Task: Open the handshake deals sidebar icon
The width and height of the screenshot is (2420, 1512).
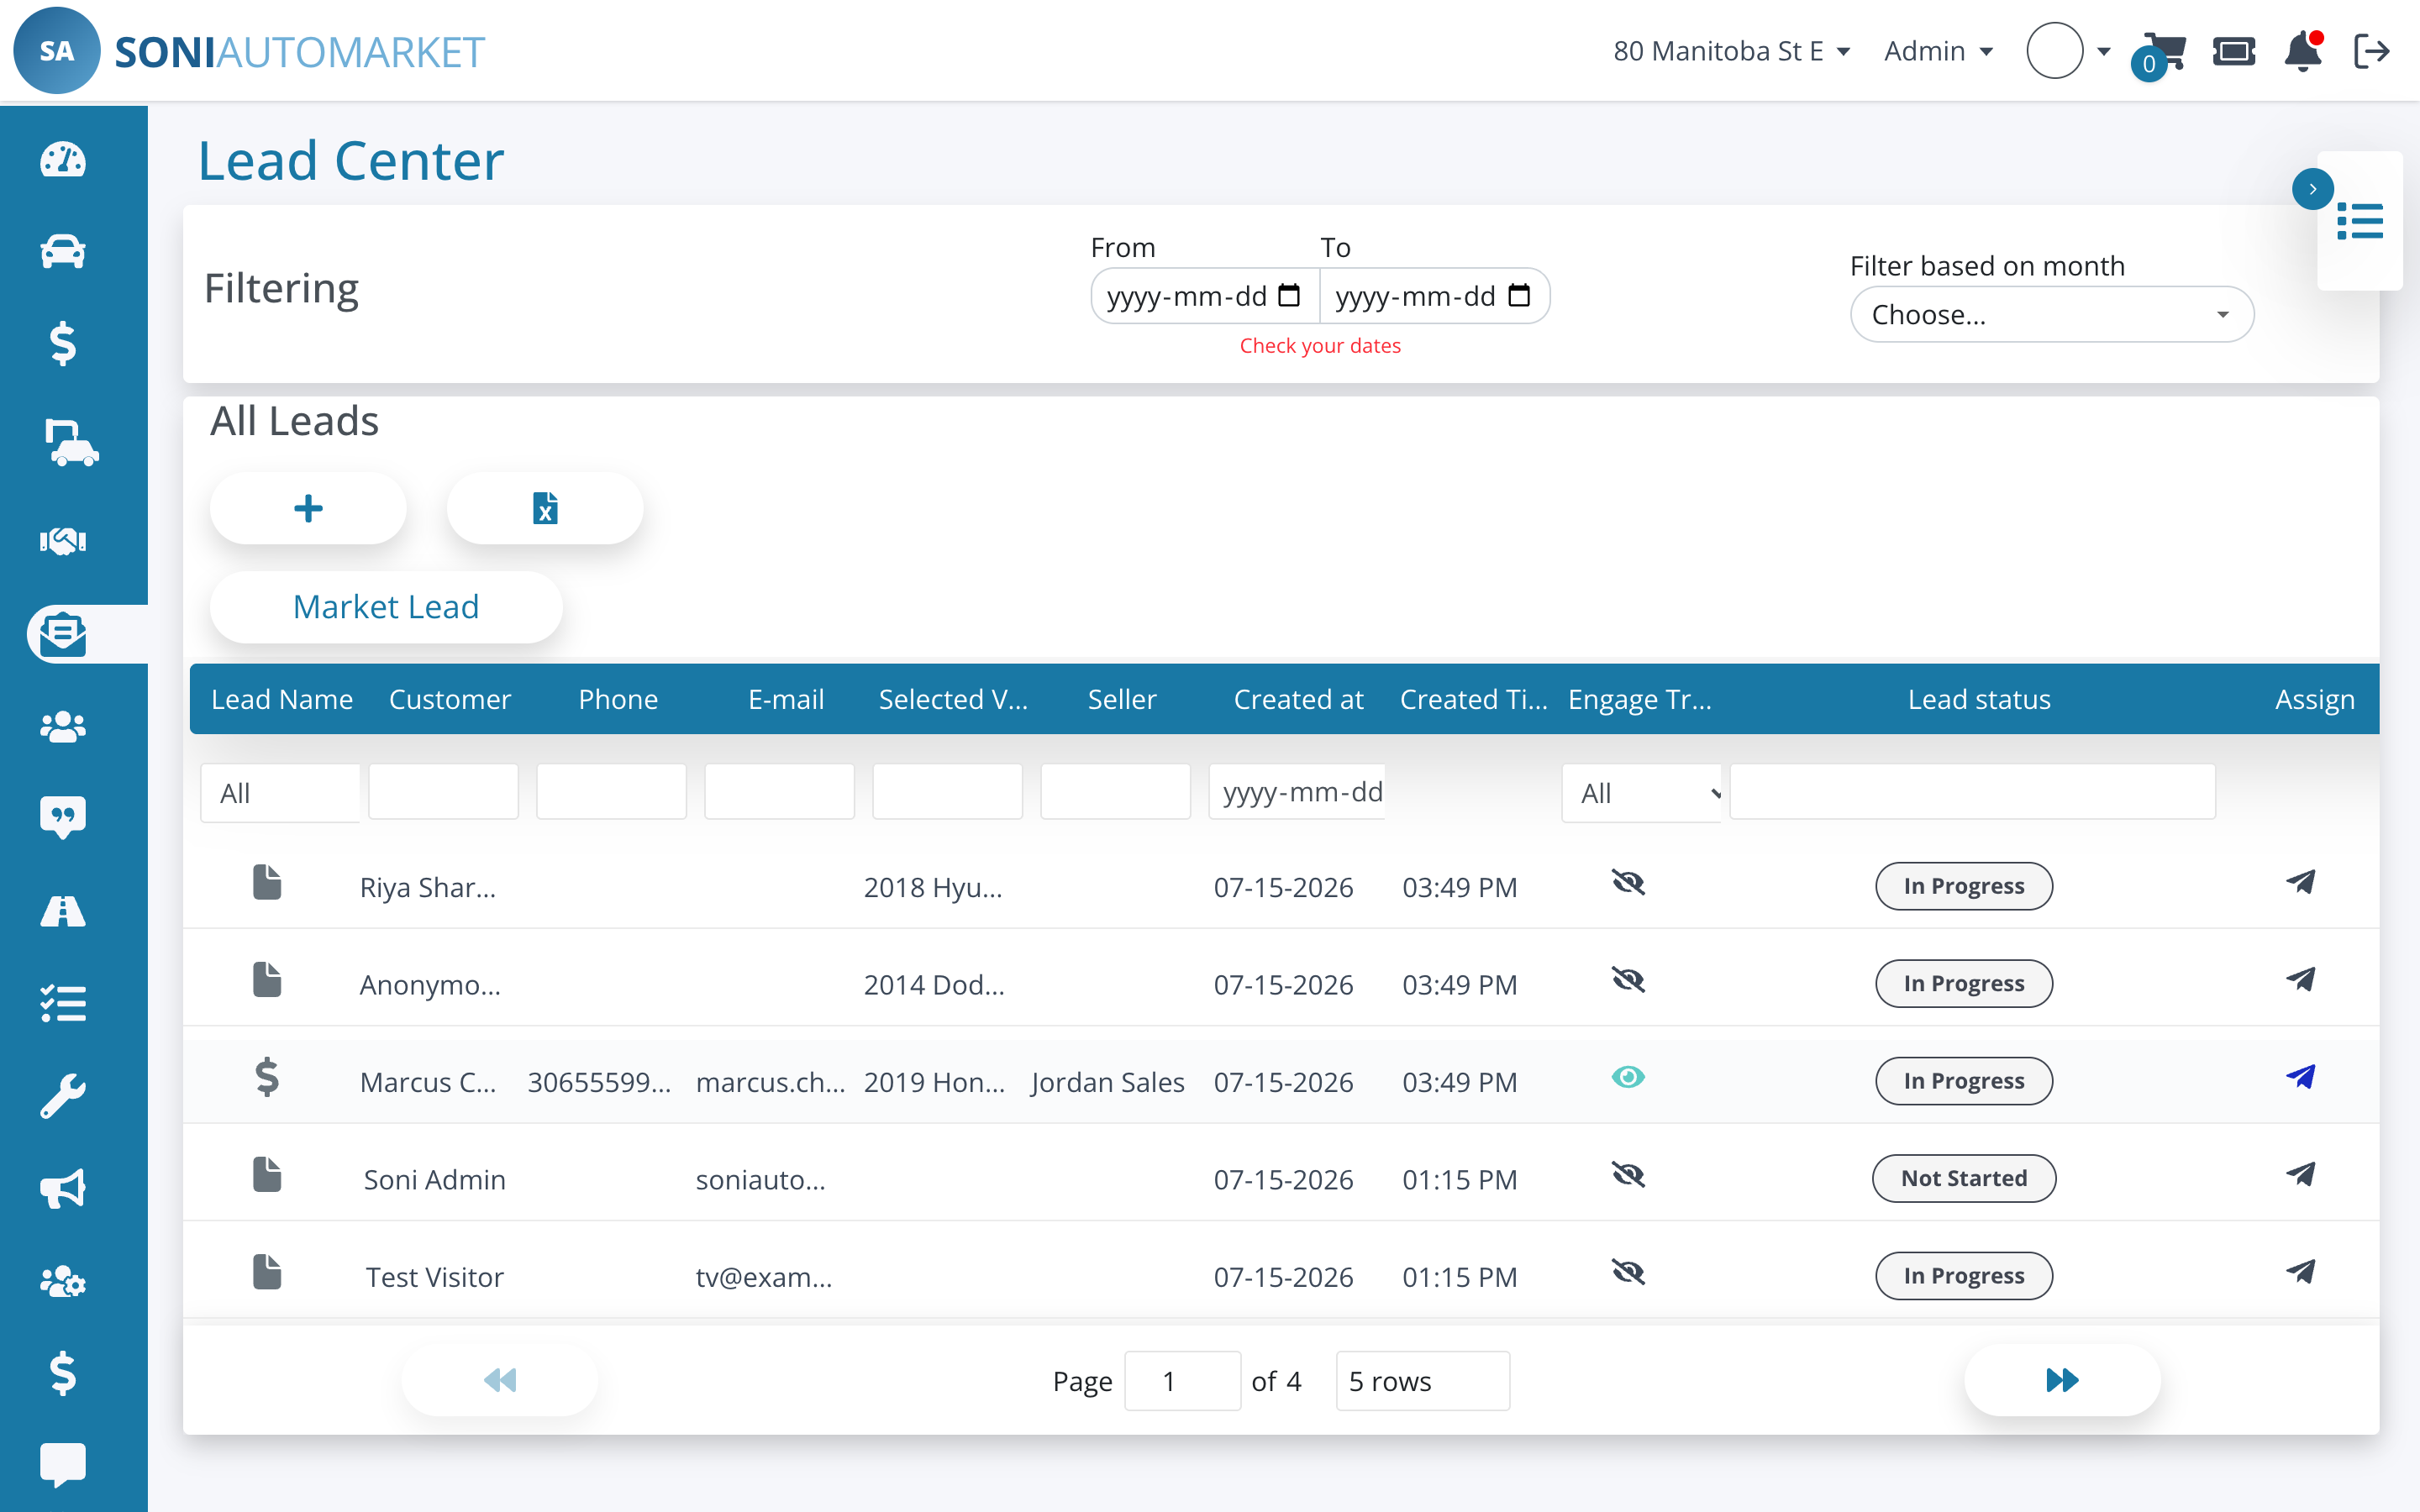Action: point(62,541)
